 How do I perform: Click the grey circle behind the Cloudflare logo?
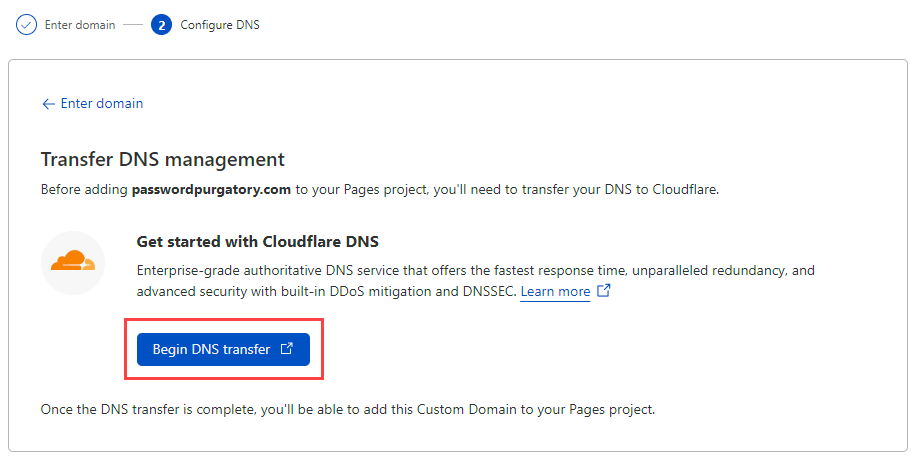pyautogui.click(x=73, y=262)
